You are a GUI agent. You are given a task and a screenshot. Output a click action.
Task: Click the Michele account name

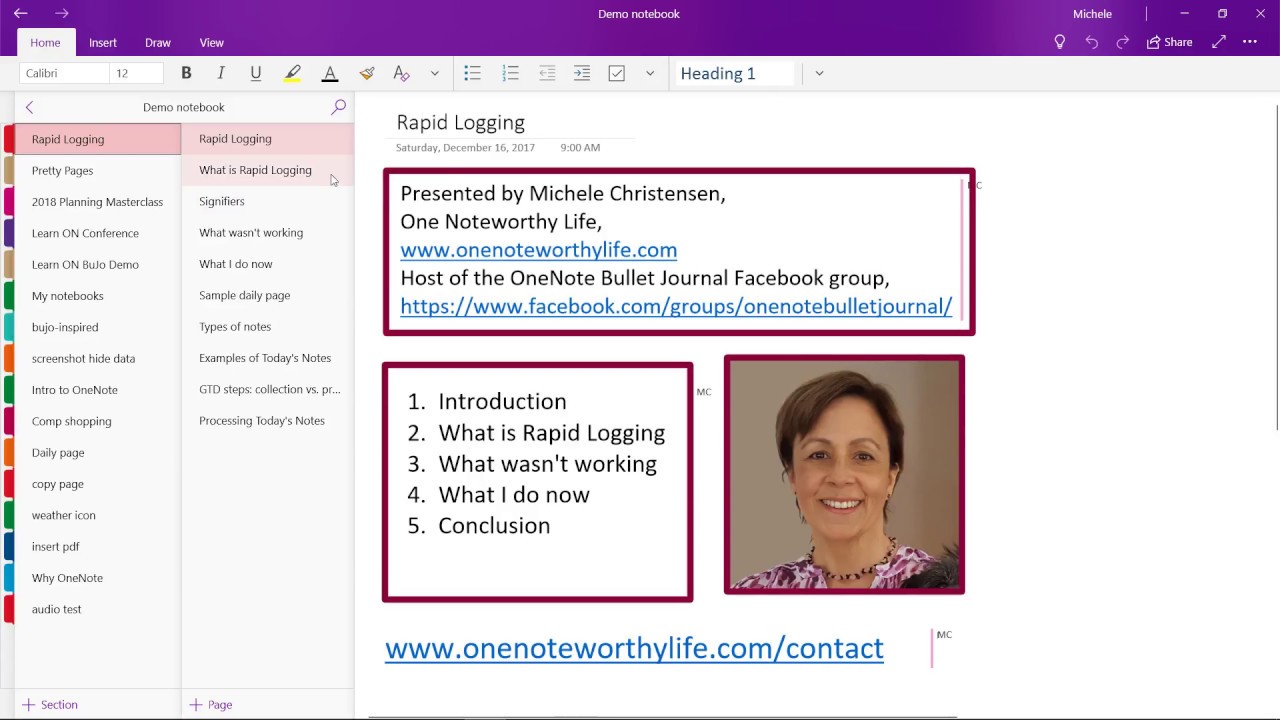point(1092,14)
